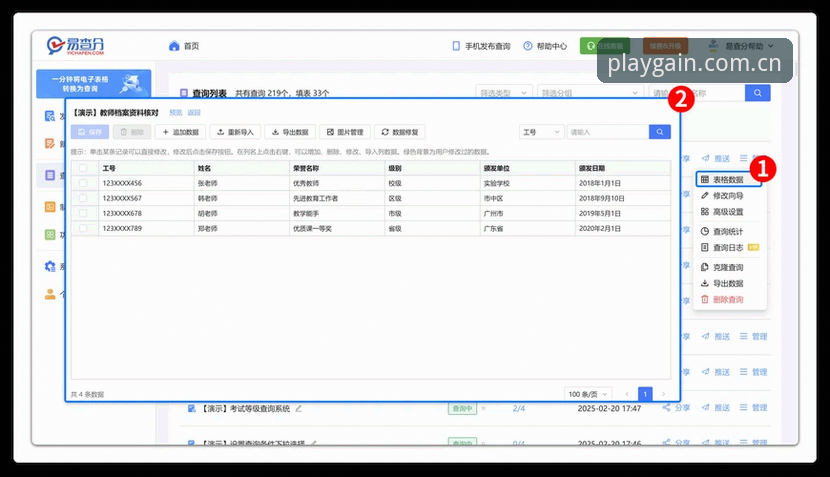Click the 易查分 logo
Image resolution: width=830 pixels, height=477 pixels.
click(x=75, y=46)
